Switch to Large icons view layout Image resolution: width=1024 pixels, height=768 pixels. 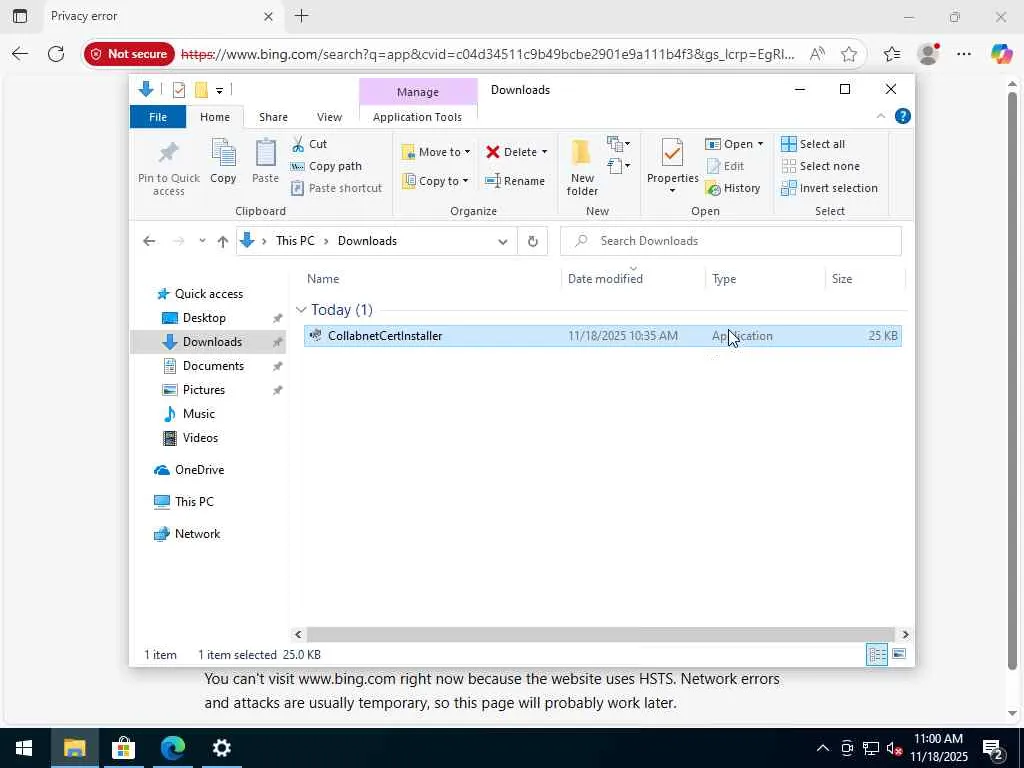[x=899, y=654]
